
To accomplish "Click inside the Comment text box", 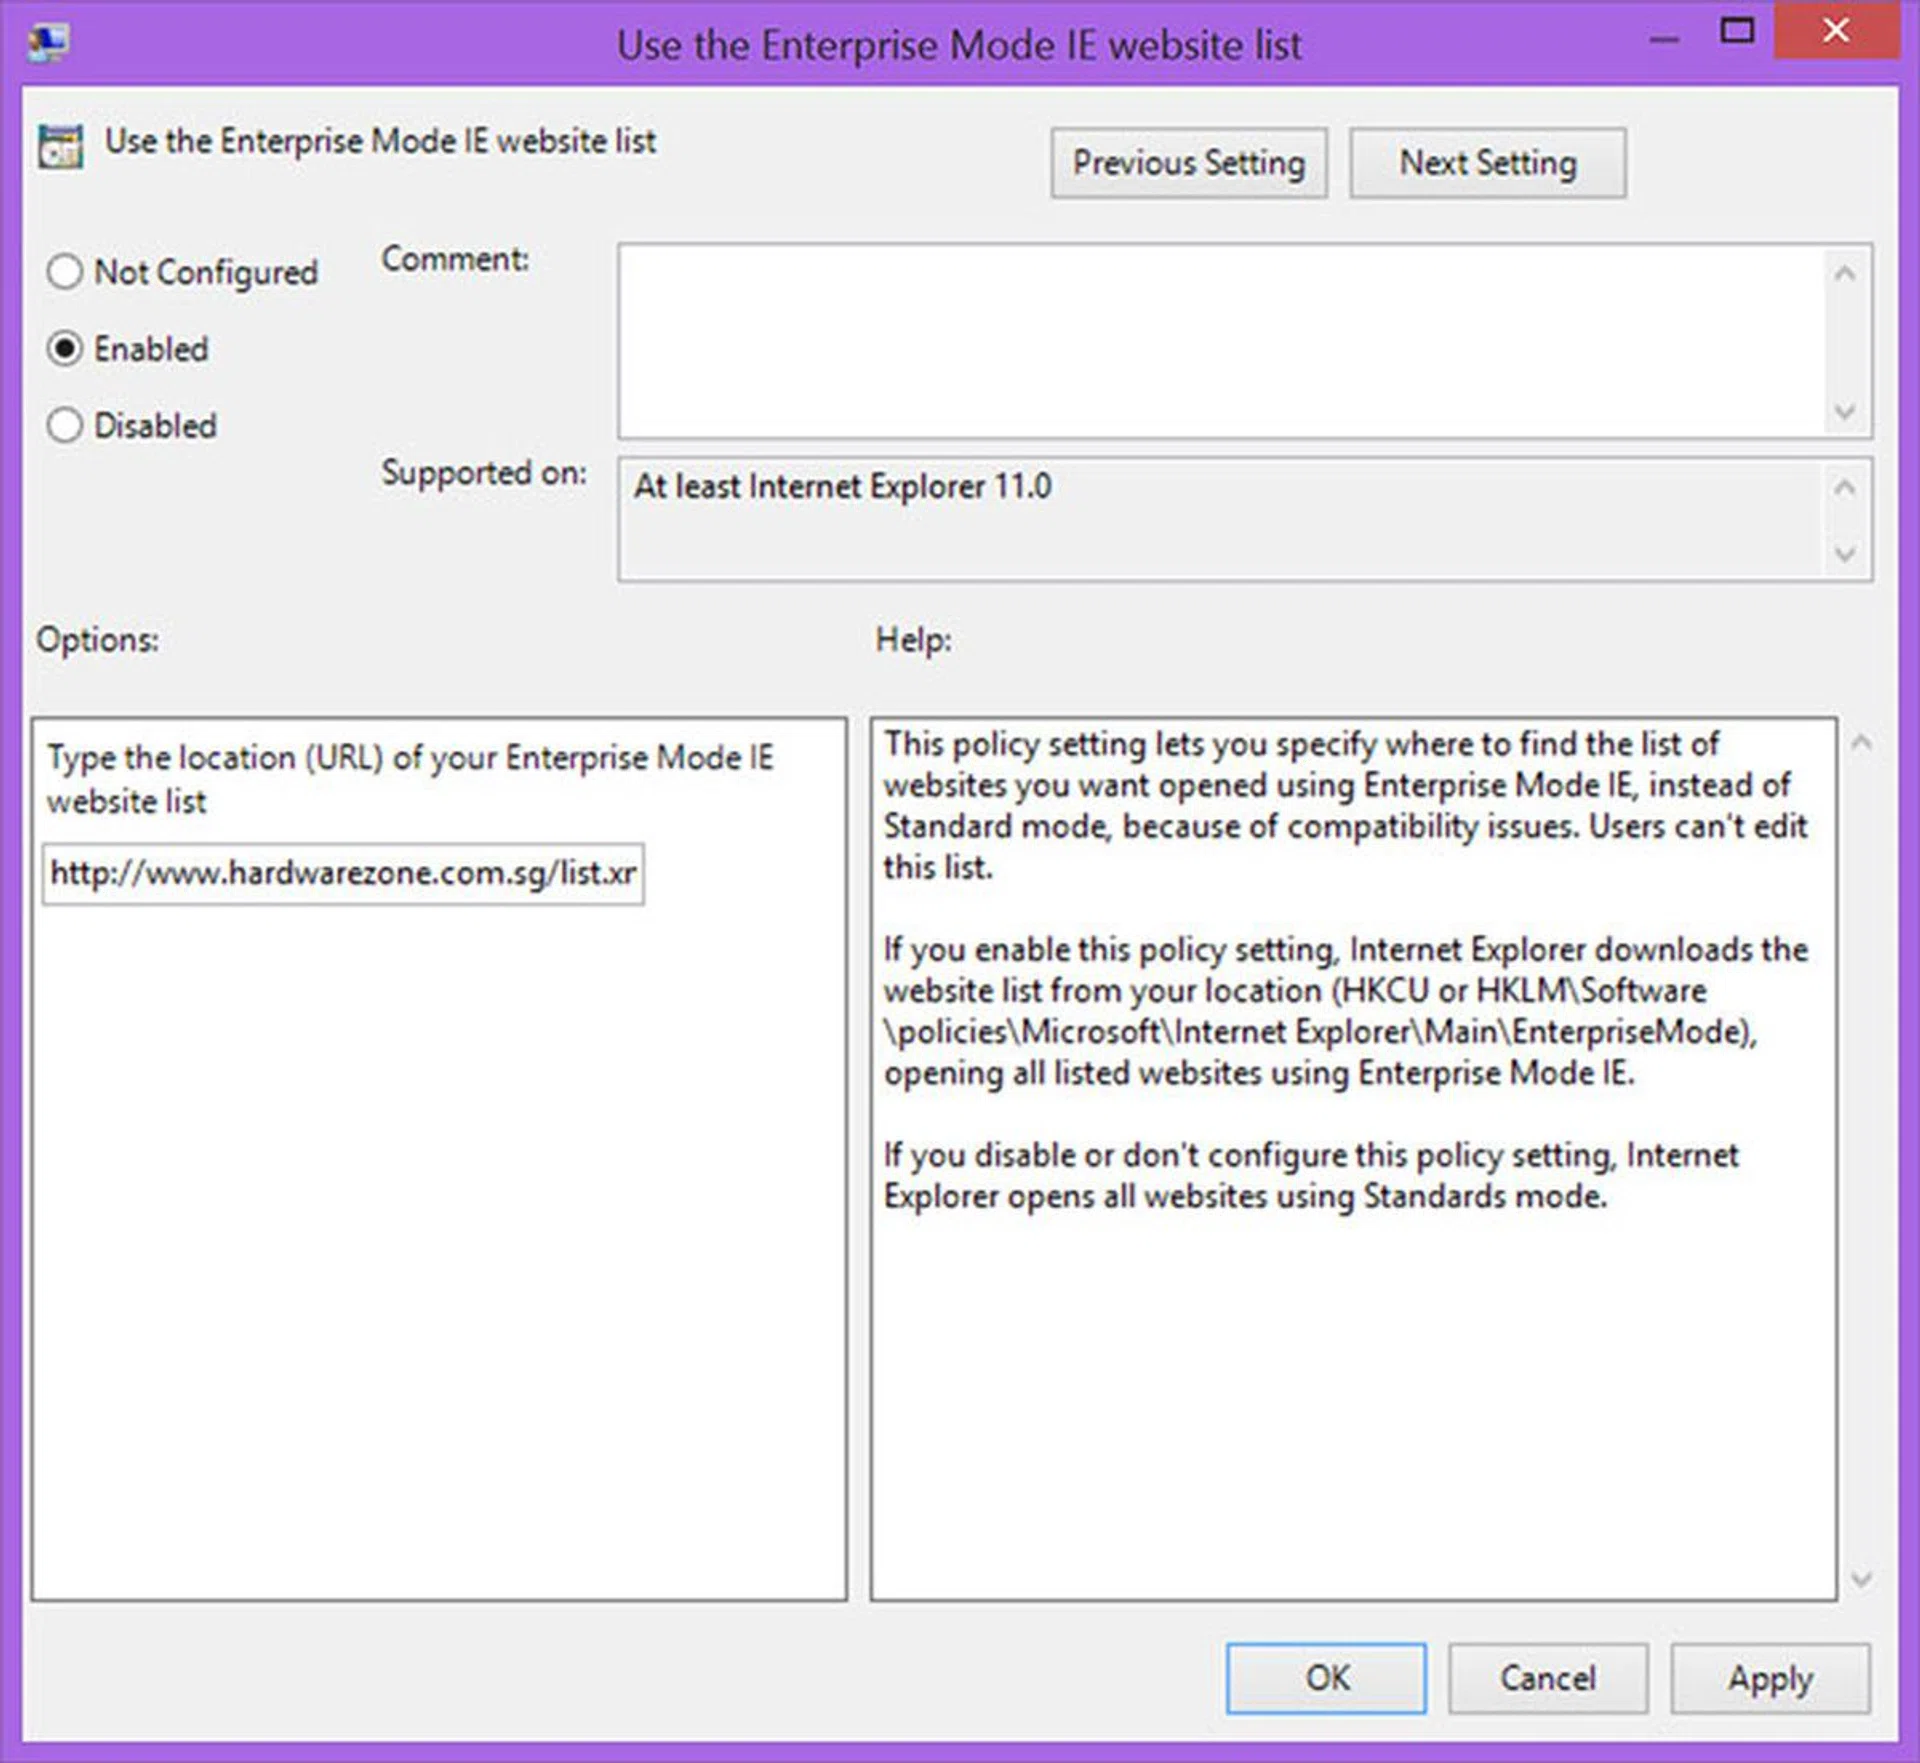I will pyautogui.click(x=1220, y=340).
